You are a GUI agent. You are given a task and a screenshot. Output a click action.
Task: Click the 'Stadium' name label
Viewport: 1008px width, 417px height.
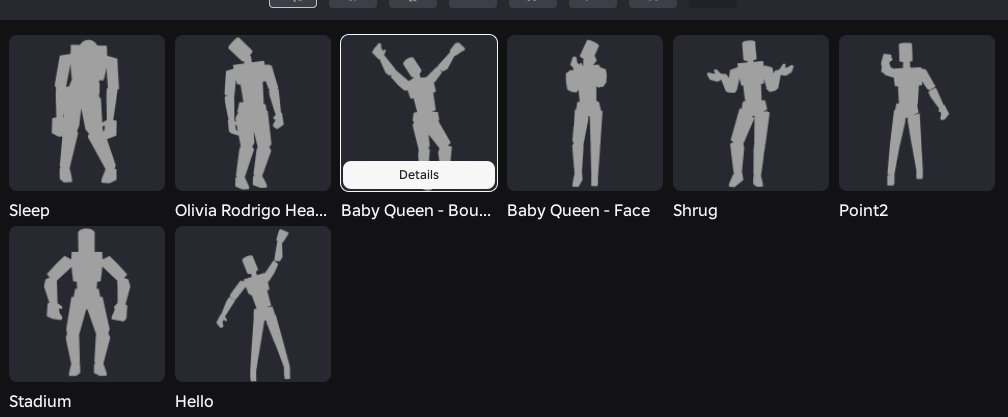(x=40, y=402)
